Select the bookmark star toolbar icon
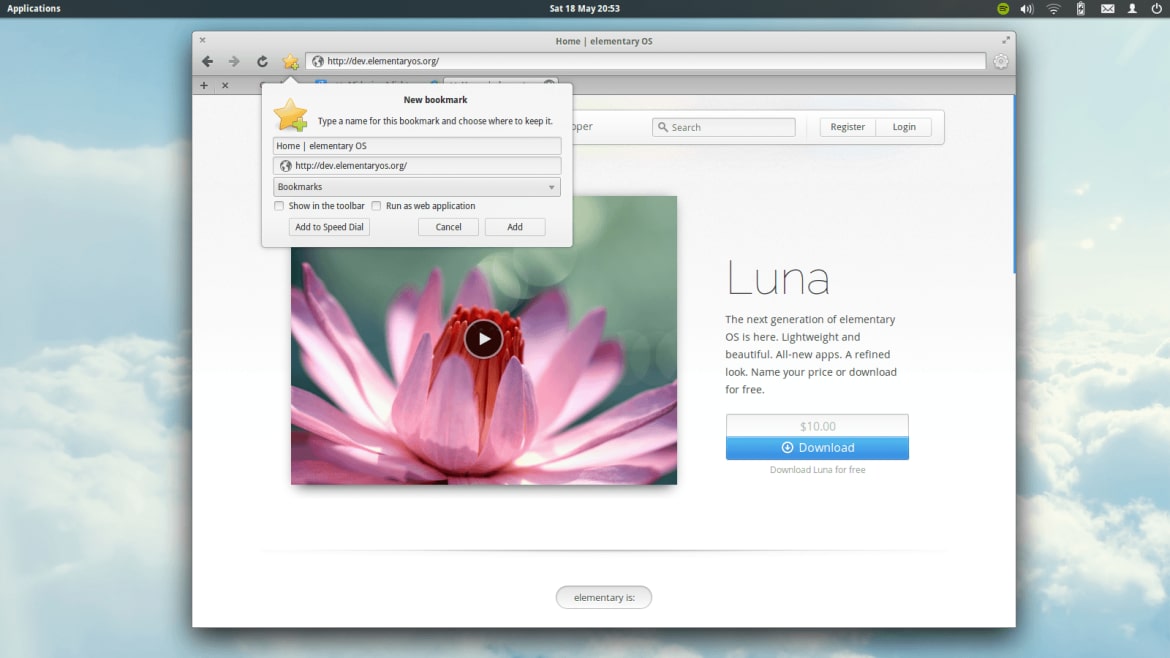 pyautogui.click(x=290, y=61)
